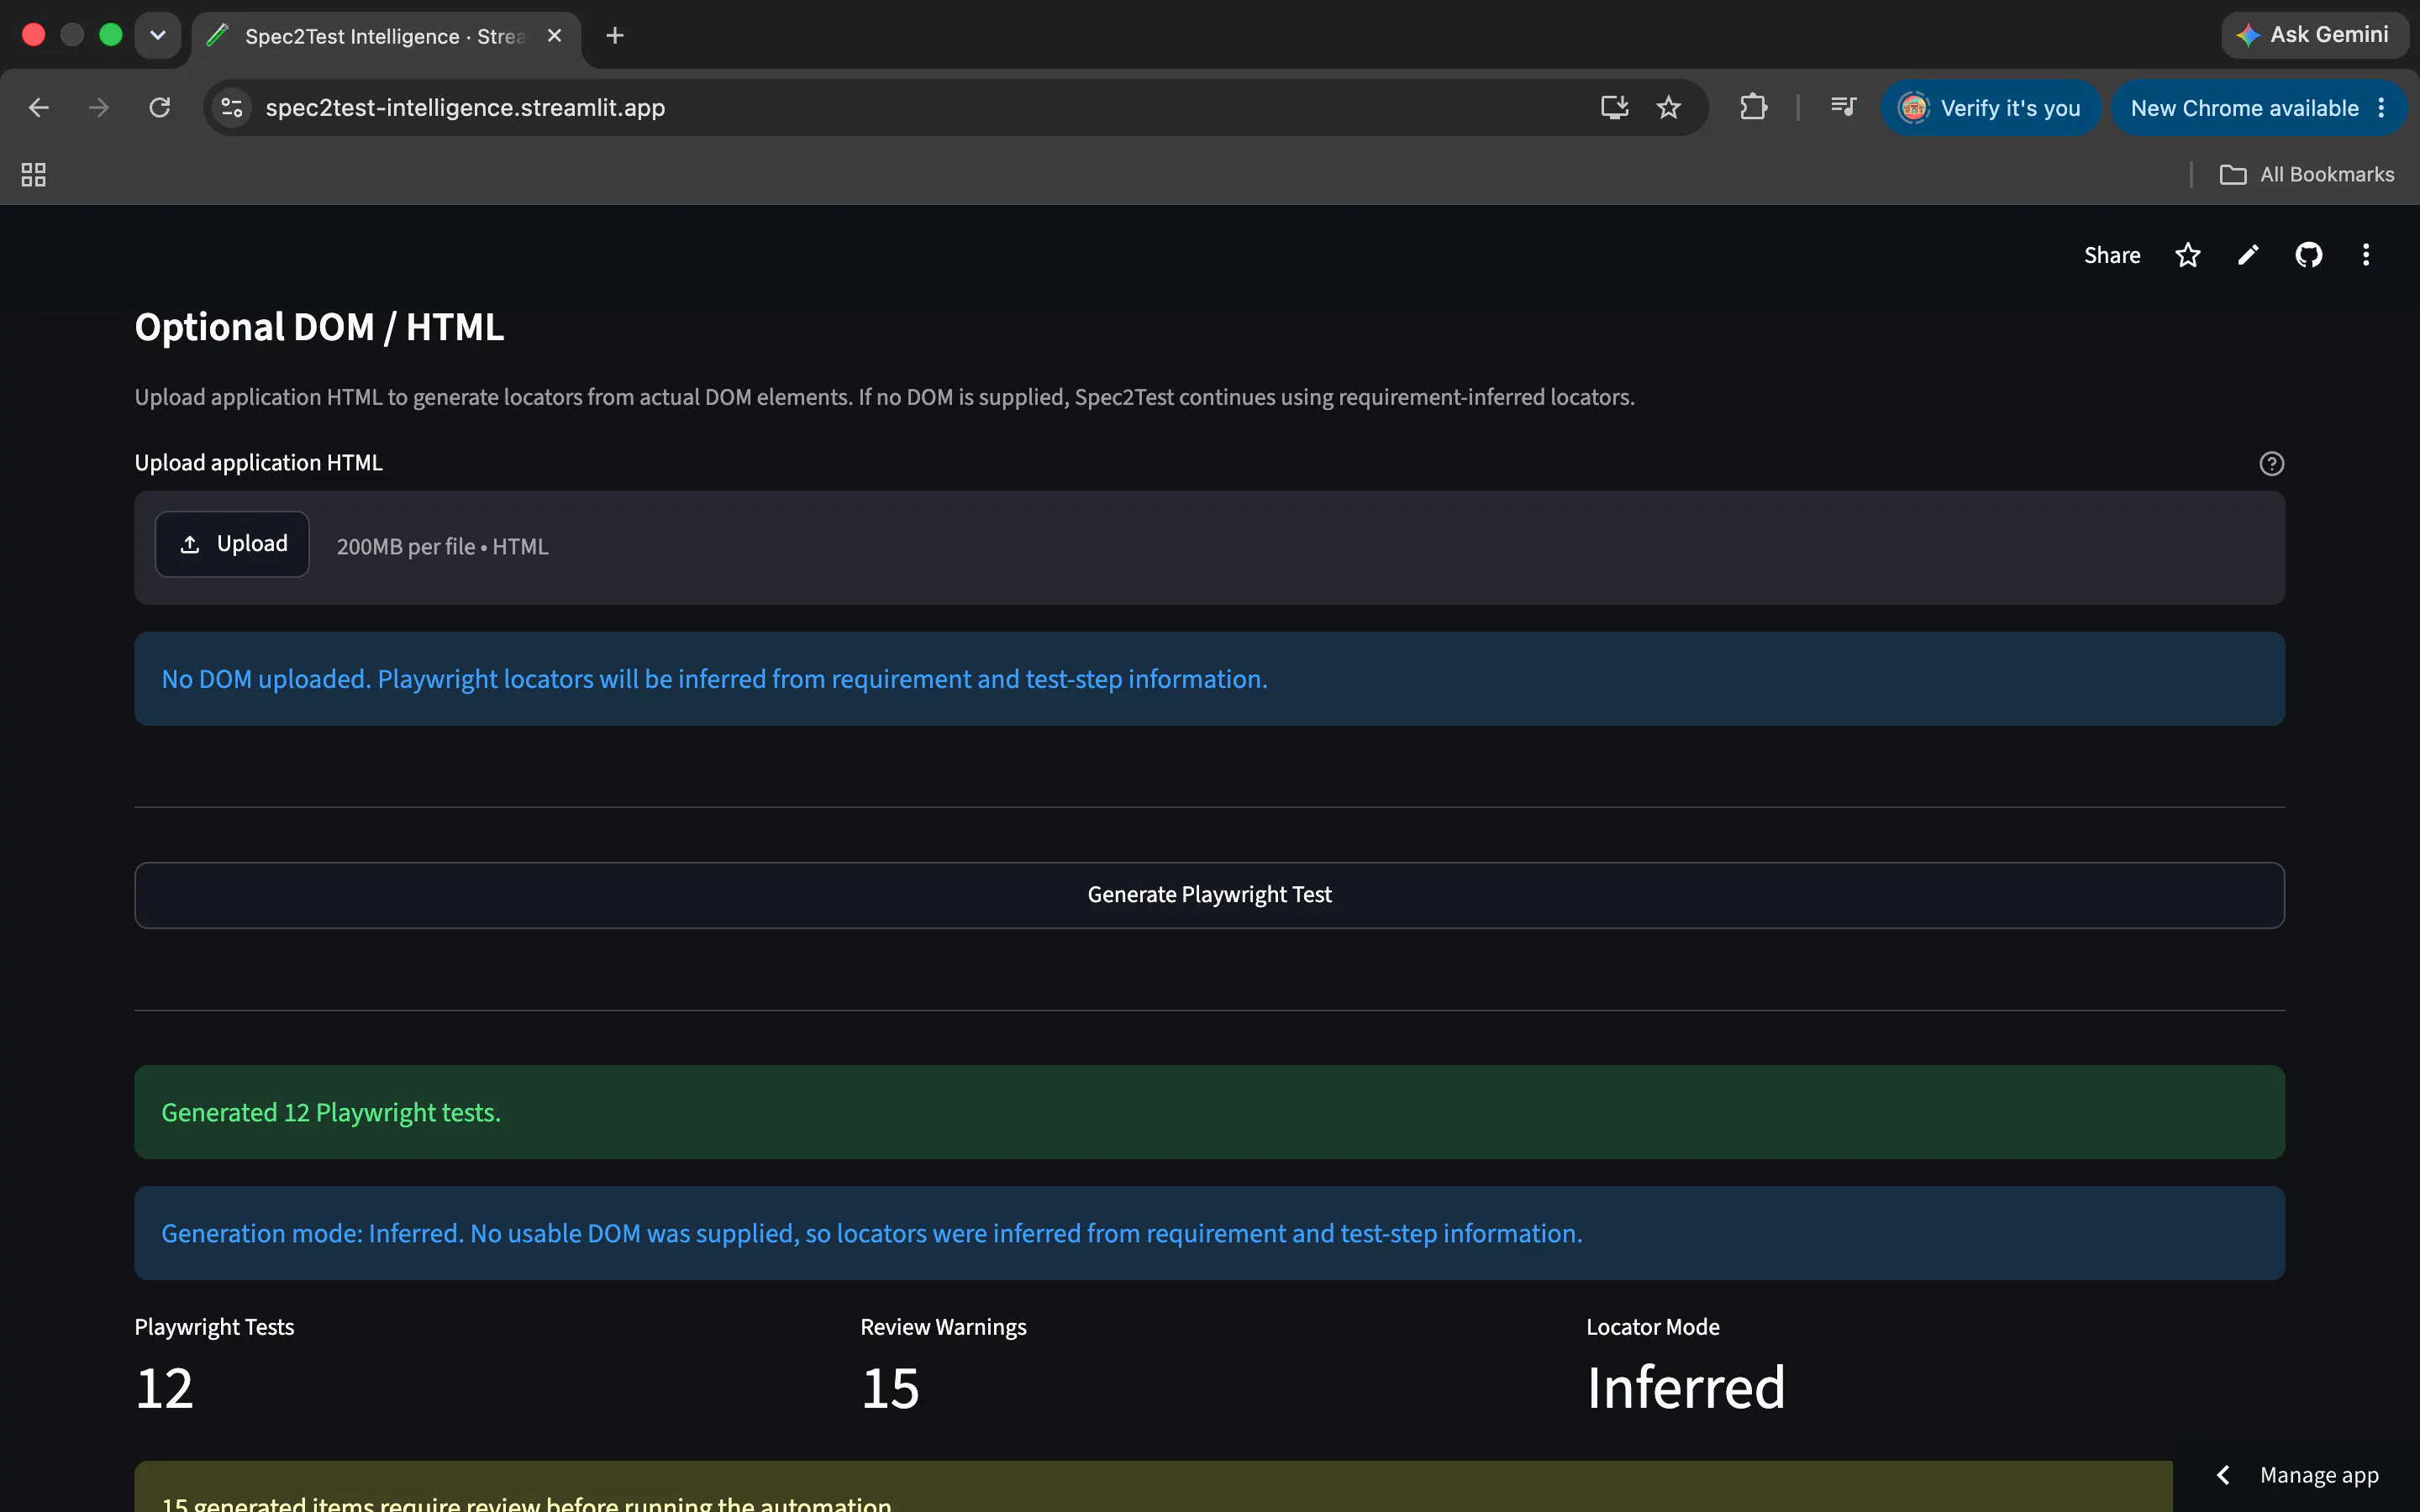Click the Playwright Tests metric label
The image size is (2420, 1512).
tap(214, 1327)
